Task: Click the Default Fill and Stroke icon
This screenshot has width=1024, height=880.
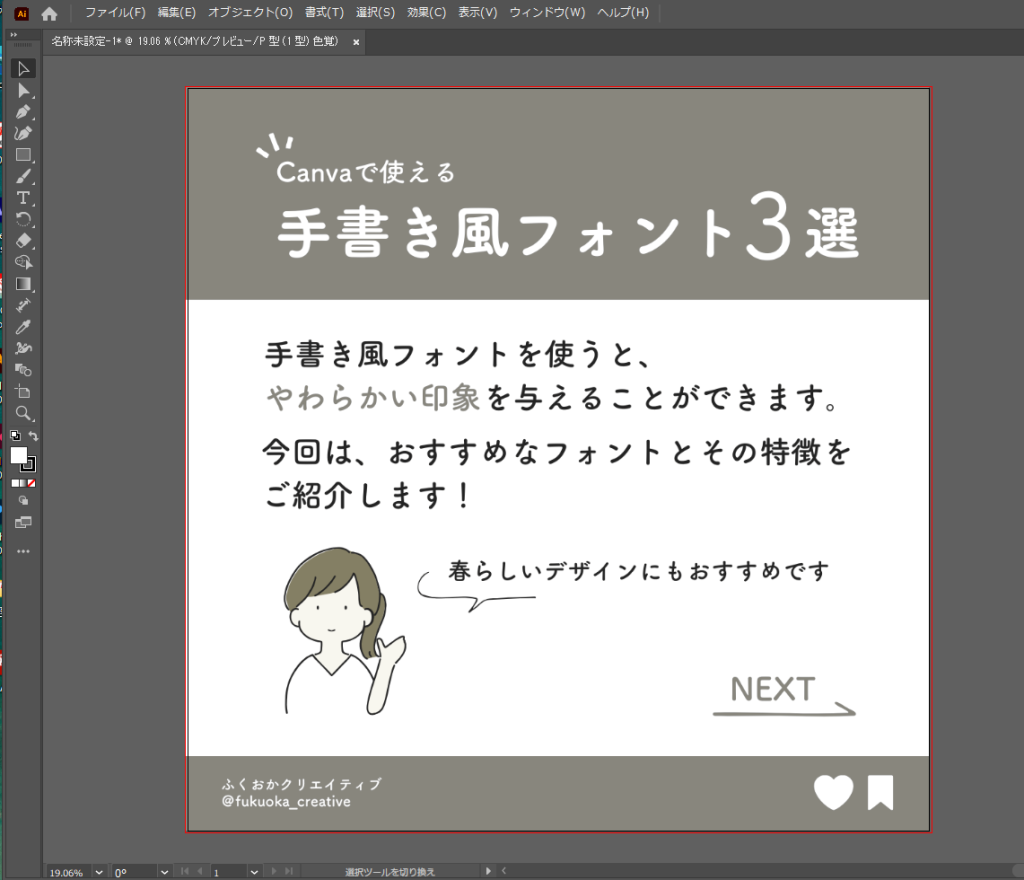Action: pos(16,435)
